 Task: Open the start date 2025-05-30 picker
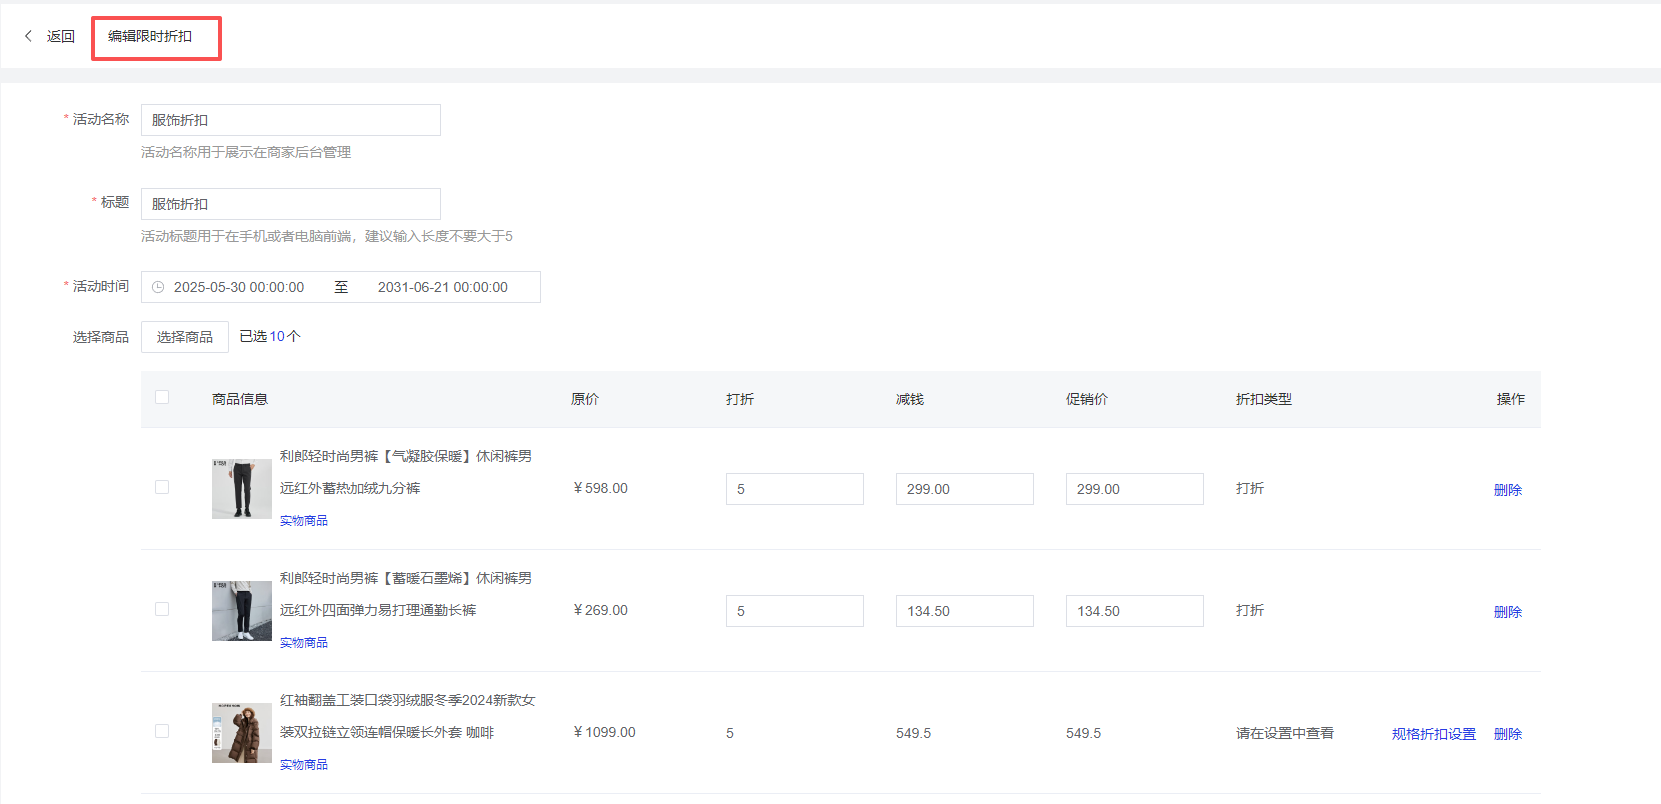click(239, 287)
